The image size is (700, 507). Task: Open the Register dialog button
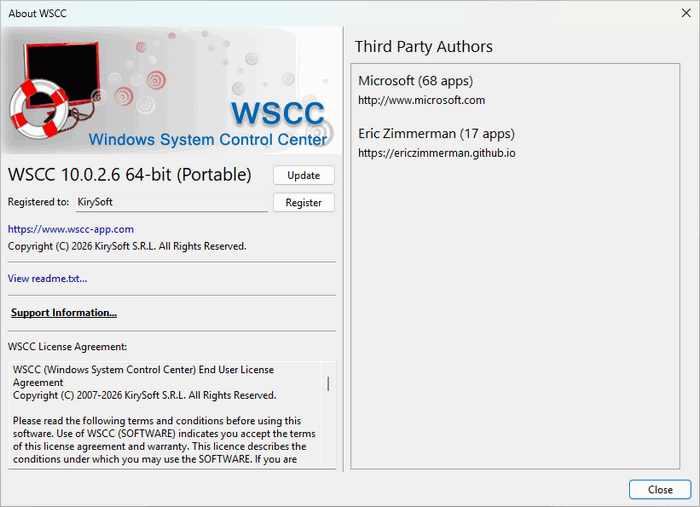point(304,203)
